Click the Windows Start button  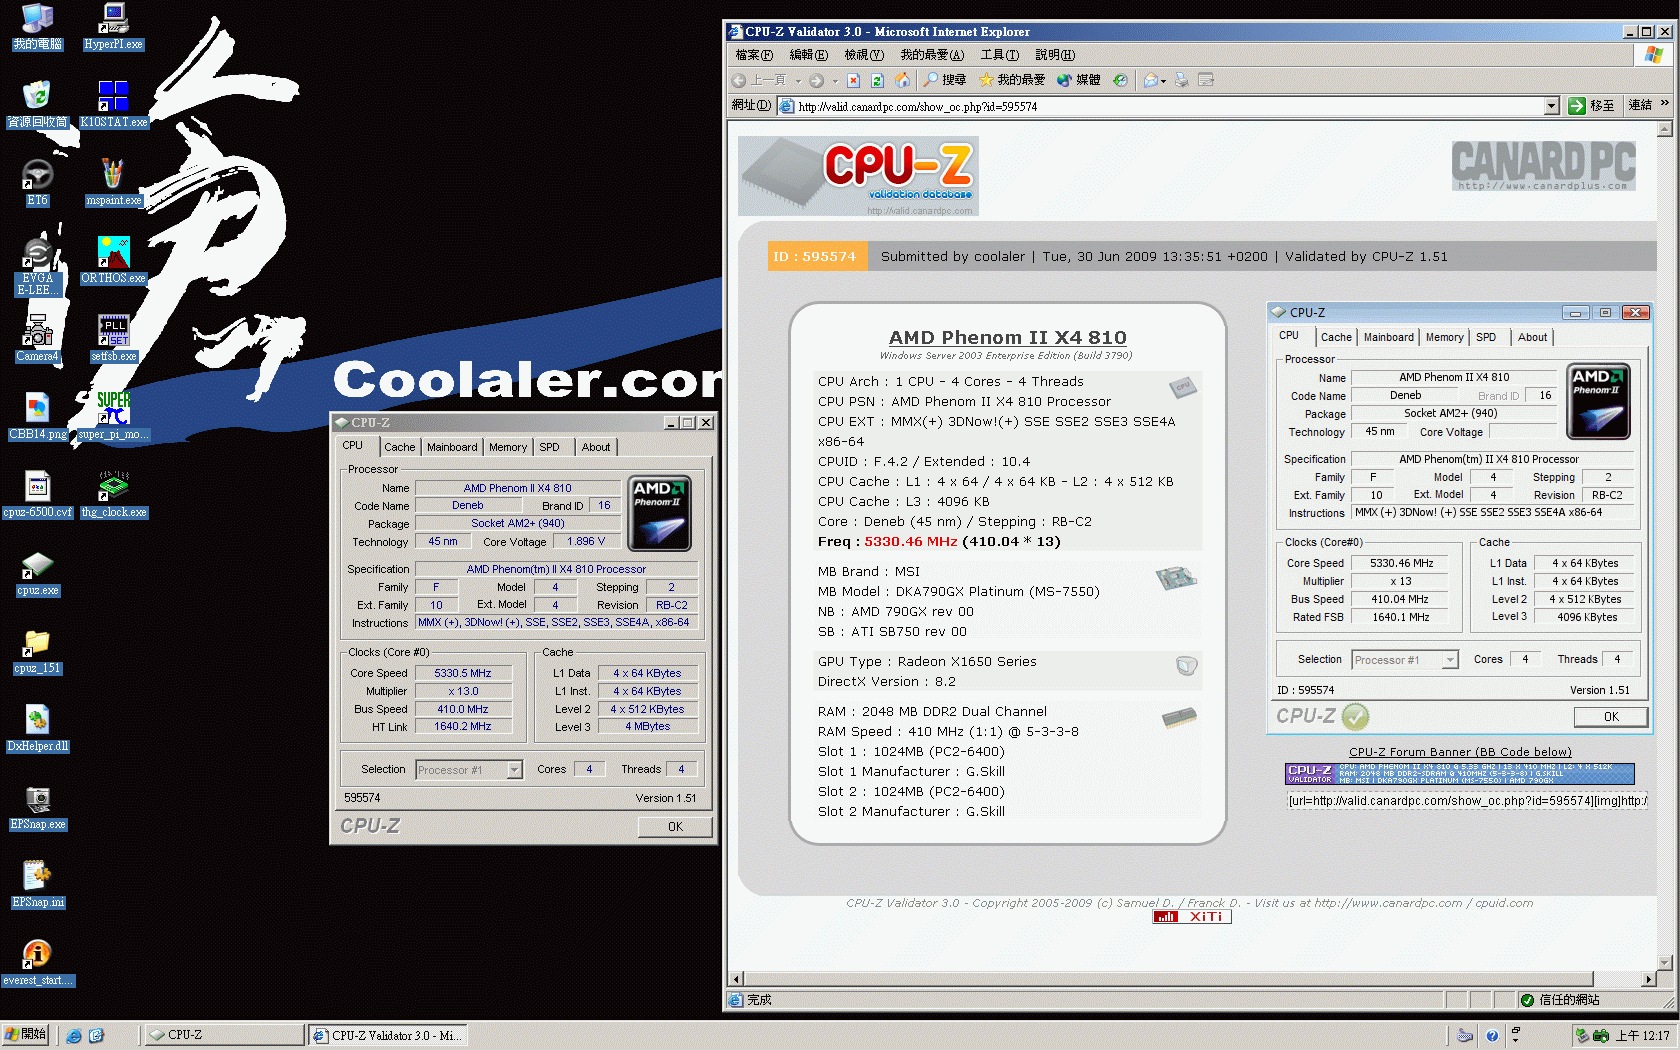[26, 1035]
